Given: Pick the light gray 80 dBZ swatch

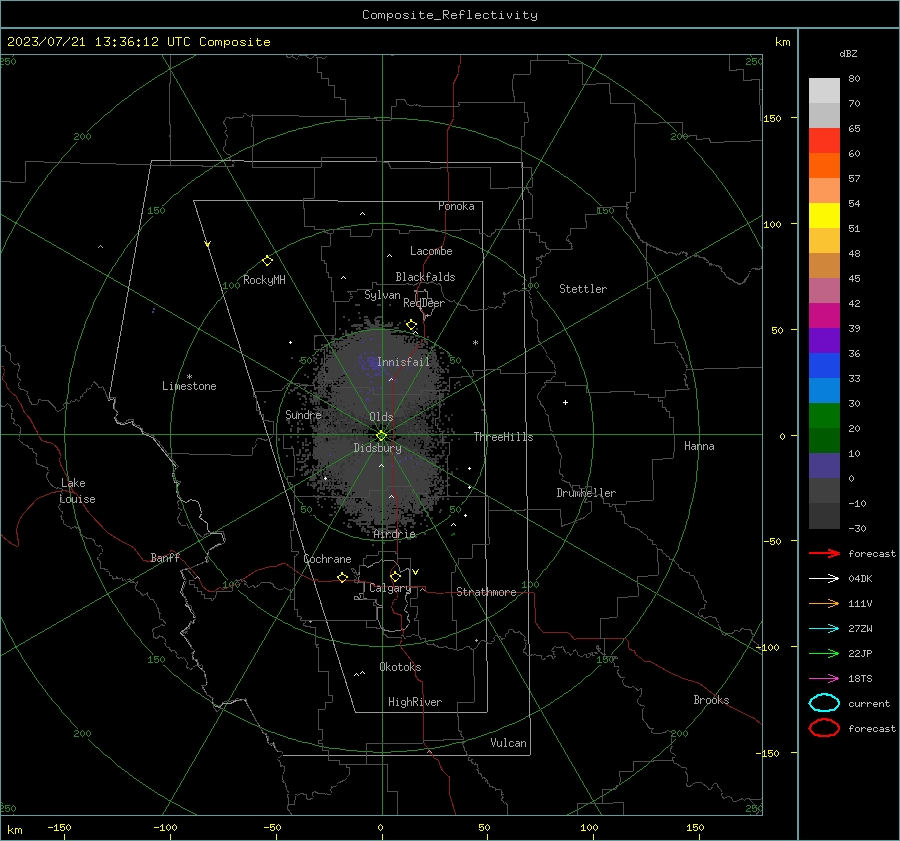Looking at the screenshot, I should (824, 90).
